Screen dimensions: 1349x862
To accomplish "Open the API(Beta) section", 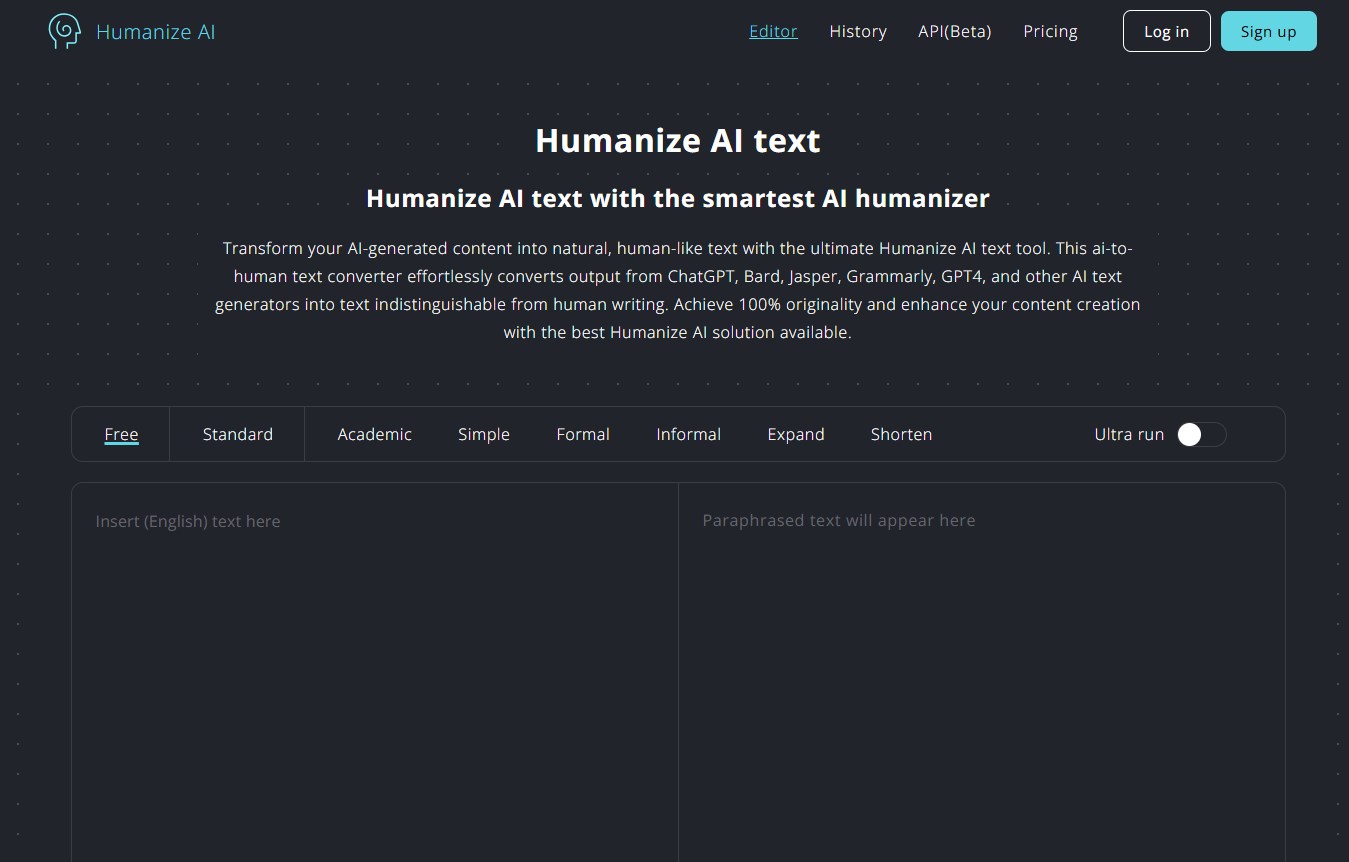I will point(953,31).
